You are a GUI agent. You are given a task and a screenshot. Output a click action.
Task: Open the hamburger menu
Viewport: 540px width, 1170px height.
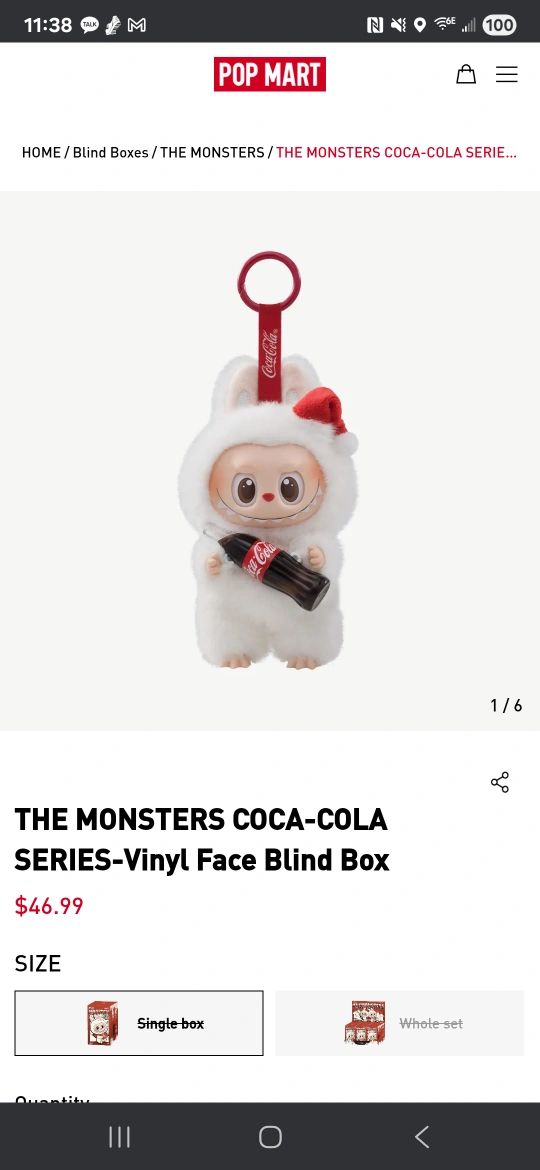tap(506, 74)
